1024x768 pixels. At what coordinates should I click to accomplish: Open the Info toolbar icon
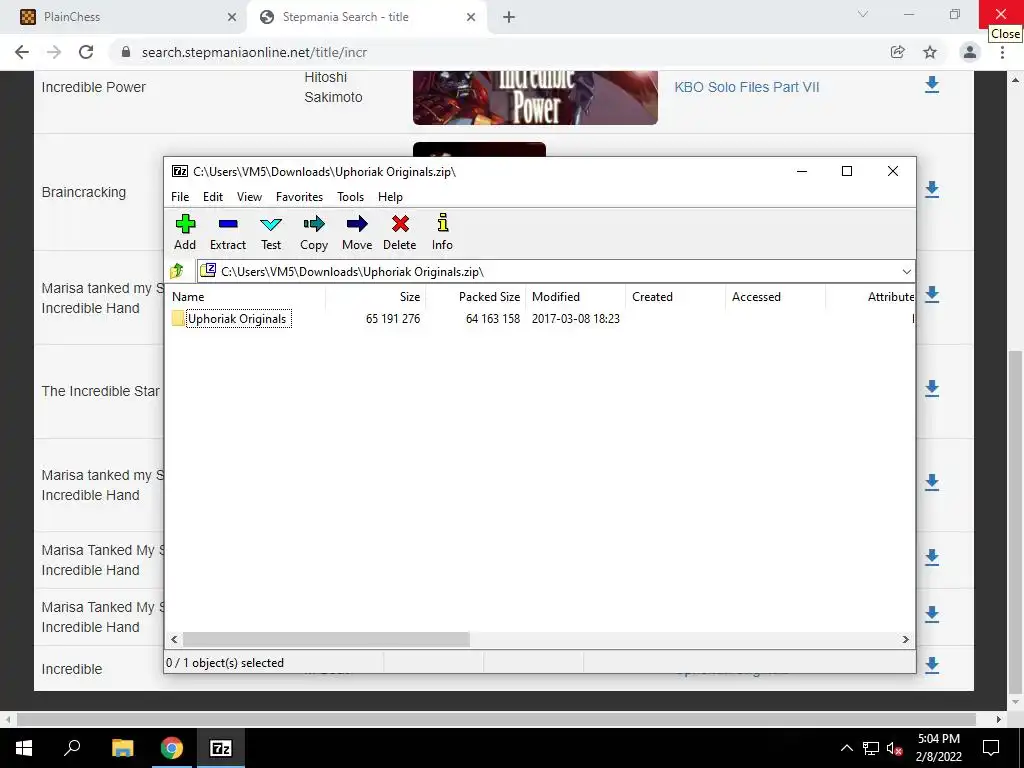(442, 232)
